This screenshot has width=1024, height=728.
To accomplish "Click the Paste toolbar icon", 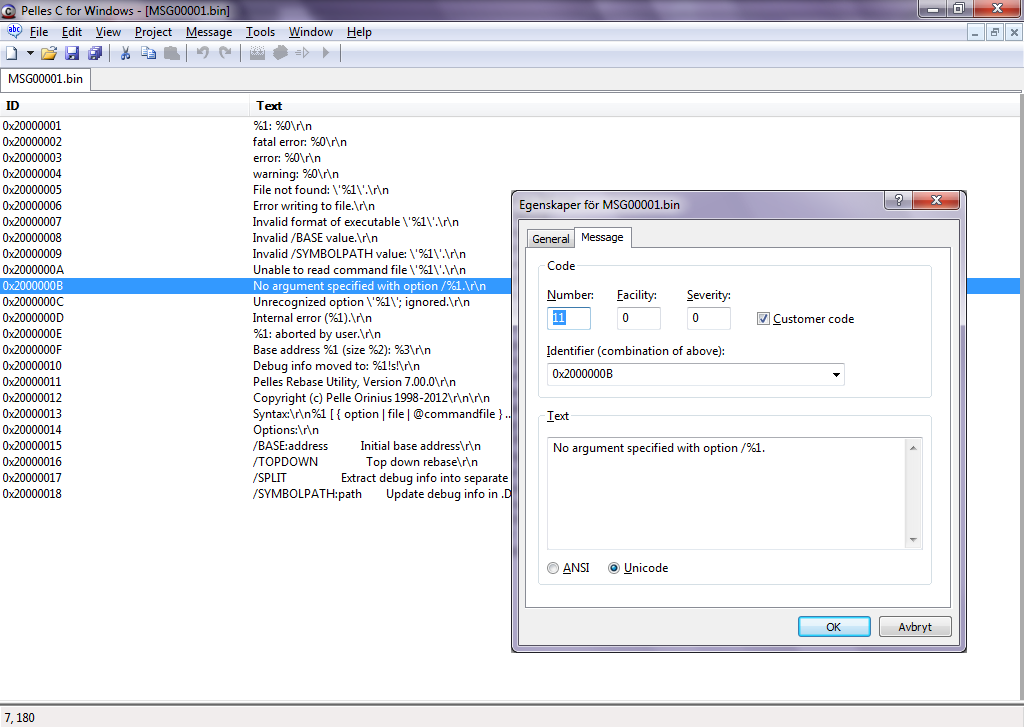I will point(172,54).
